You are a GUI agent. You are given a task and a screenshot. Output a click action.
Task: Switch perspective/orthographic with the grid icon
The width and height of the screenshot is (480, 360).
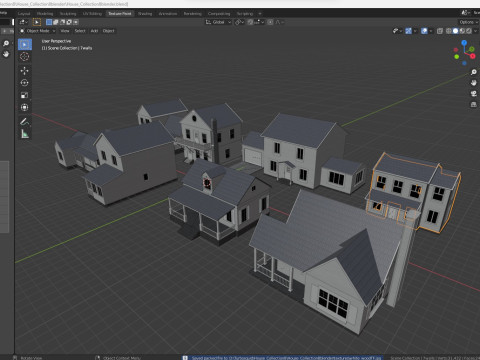click(x=474, y=104)
